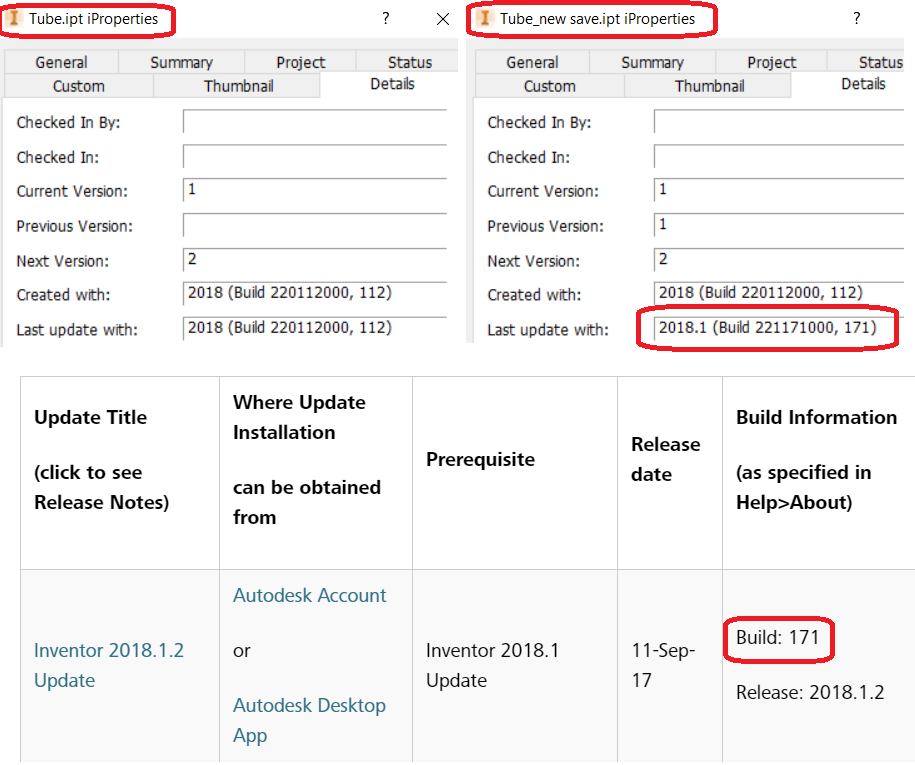
Task: Click the help question mark in Tube.ipt iProperties
Action: pyautogui.click(x=386, y=19)
